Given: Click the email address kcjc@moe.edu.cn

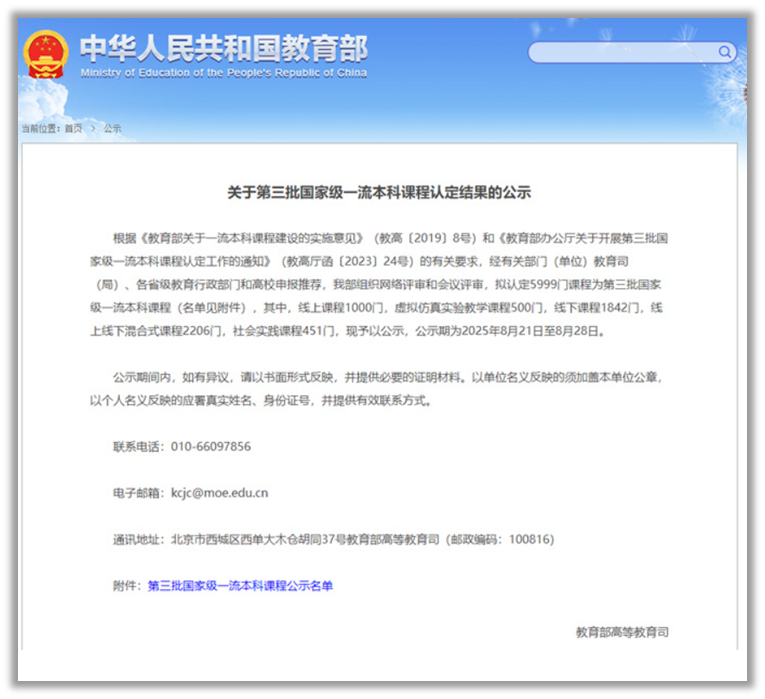Looking at the screenshot, I should (x=219, y=493).
